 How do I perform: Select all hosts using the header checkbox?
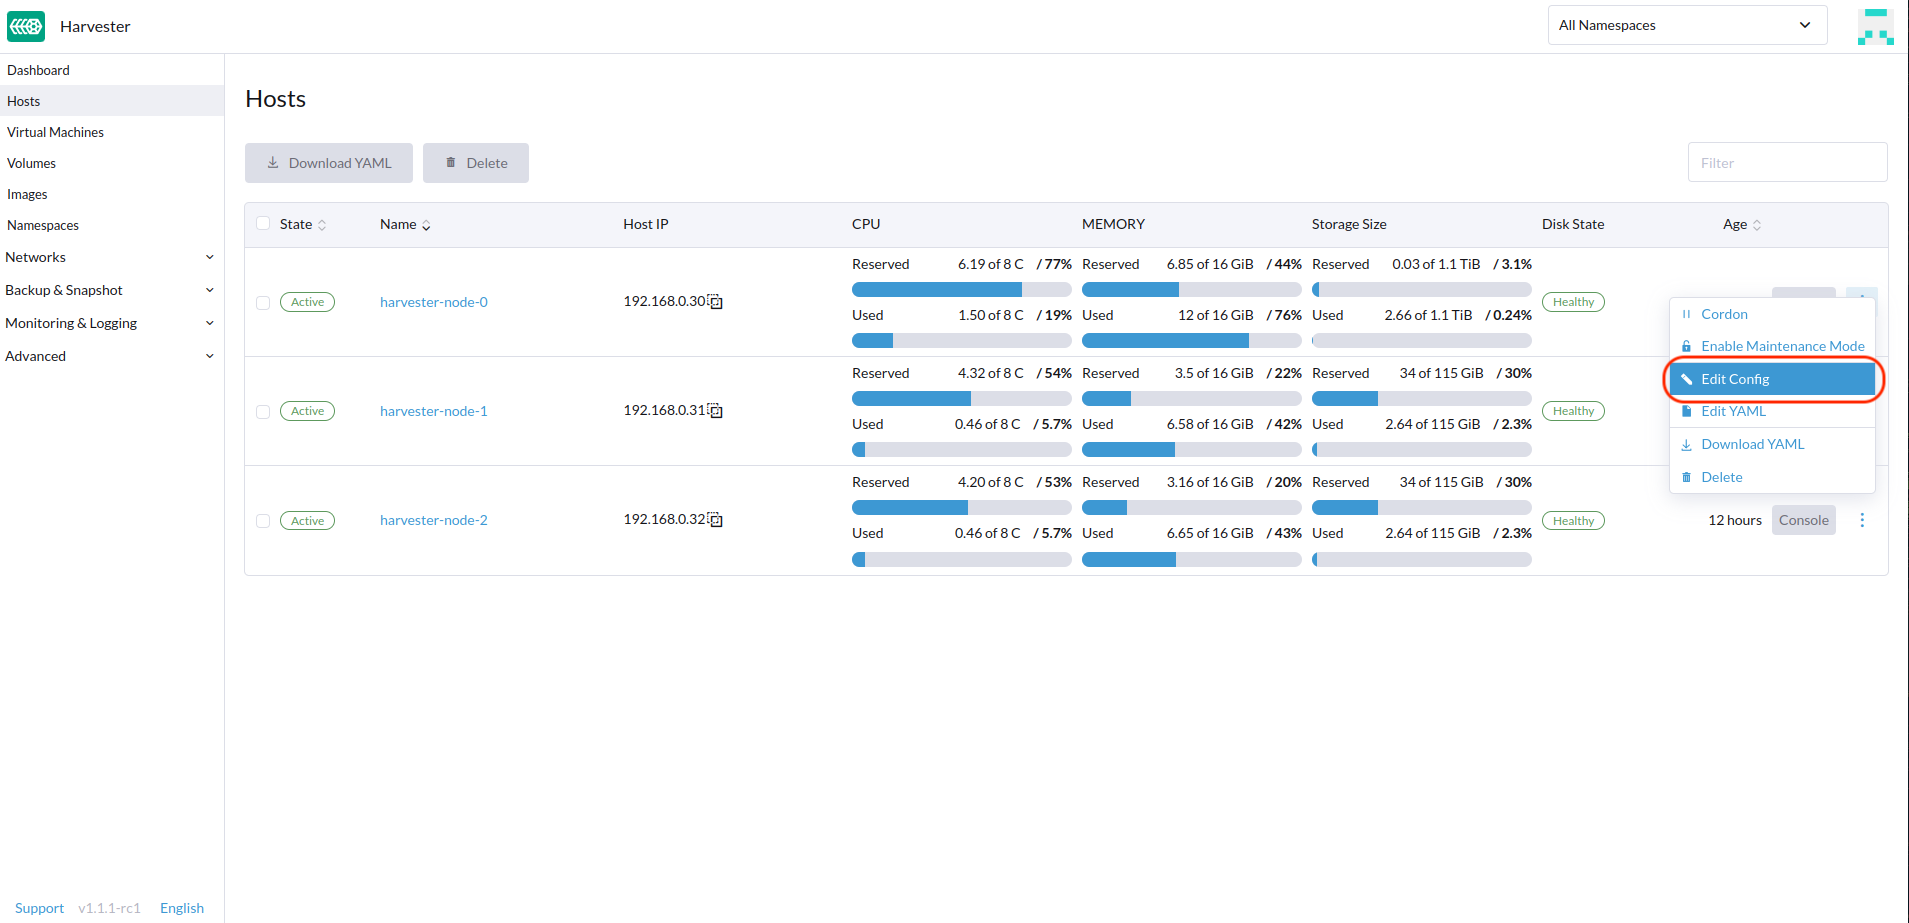263,223
